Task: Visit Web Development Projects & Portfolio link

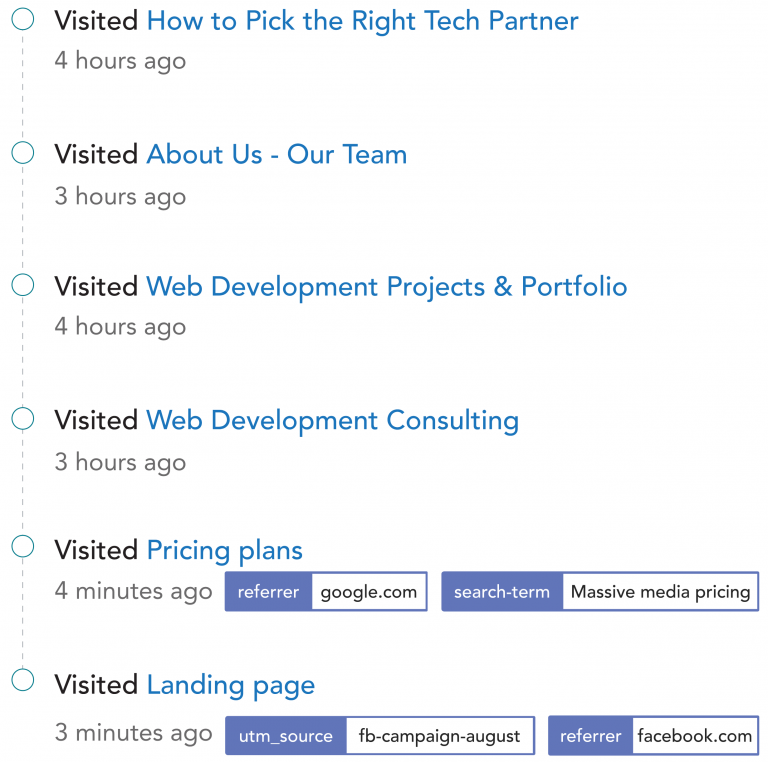Action: (386, 287)
